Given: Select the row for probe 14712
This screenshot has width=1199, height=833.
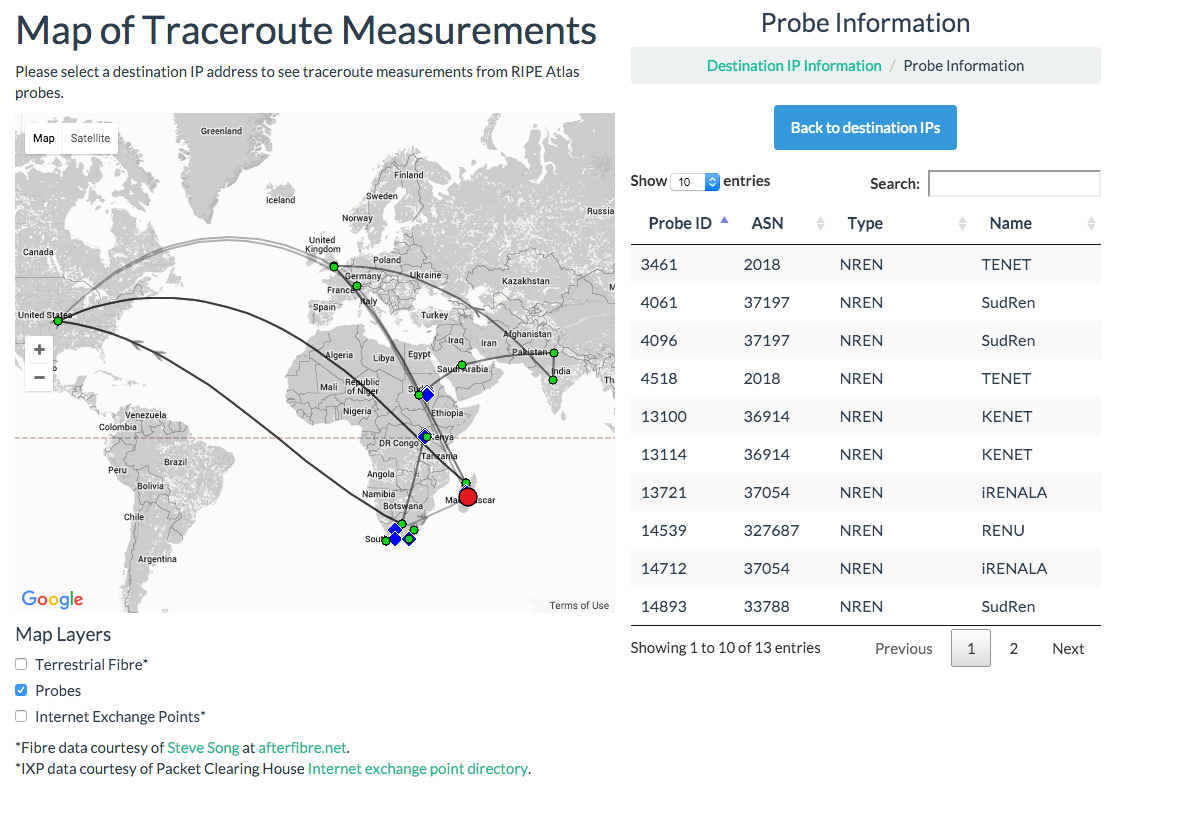Looking at the screenshot, I should (x=866, y=568).
